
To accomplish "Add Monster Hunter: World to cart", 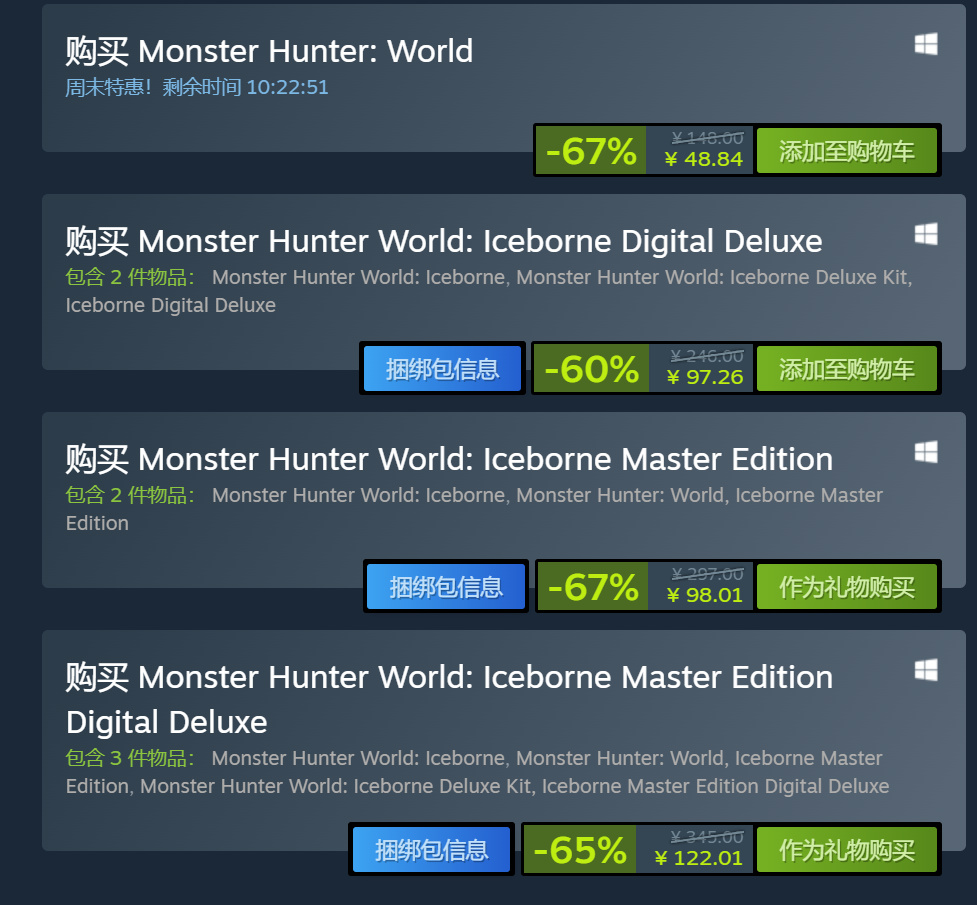I will [x=846, y=151].
